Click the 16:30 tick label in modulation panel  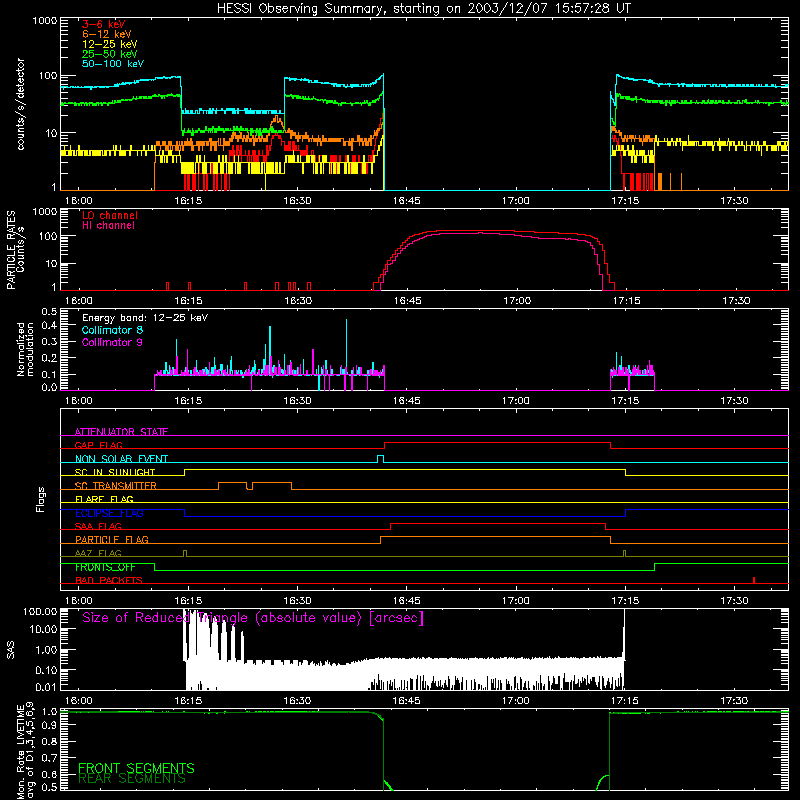point(297,401)
